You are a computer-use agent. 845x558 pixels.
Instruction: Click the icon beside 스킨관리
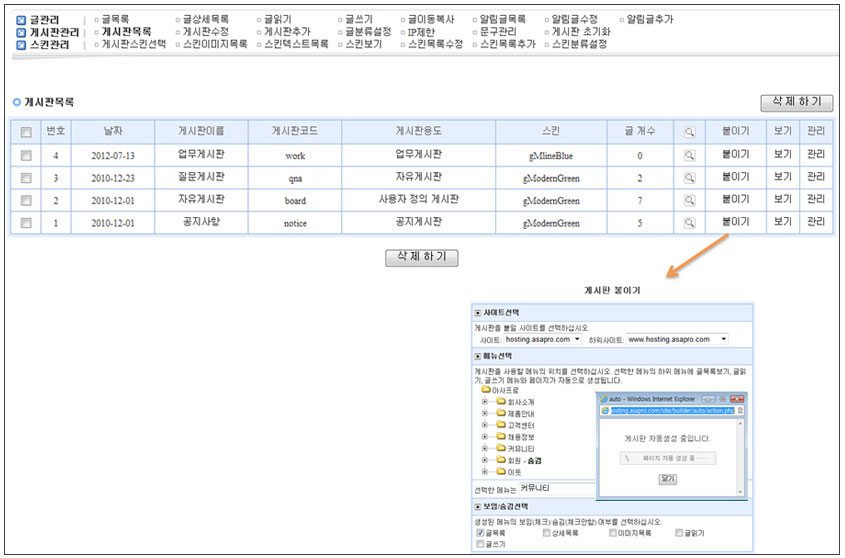tap(21, 45)
